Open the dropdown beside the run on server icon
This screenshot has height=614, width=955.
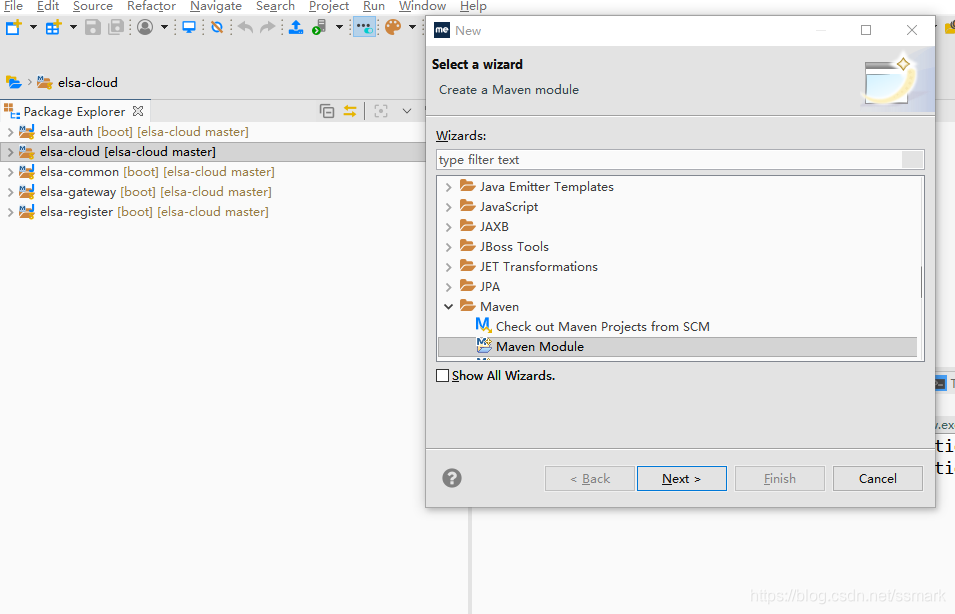[339, 27]
